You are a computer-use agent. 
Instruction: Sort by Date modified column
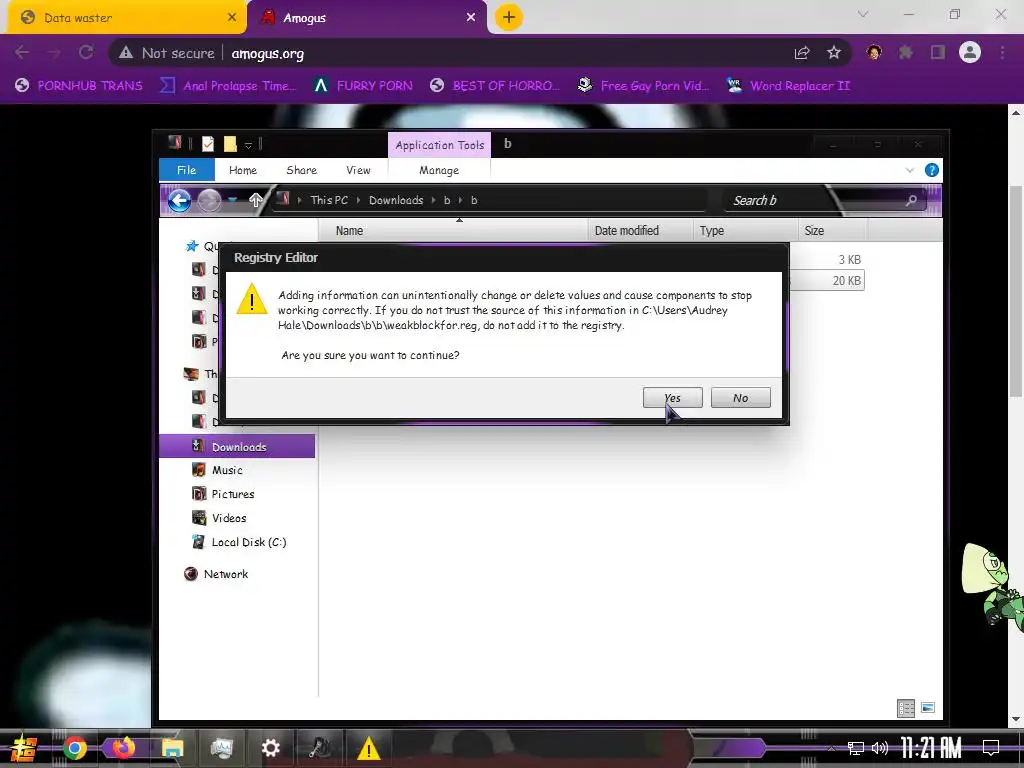point(640,231)
